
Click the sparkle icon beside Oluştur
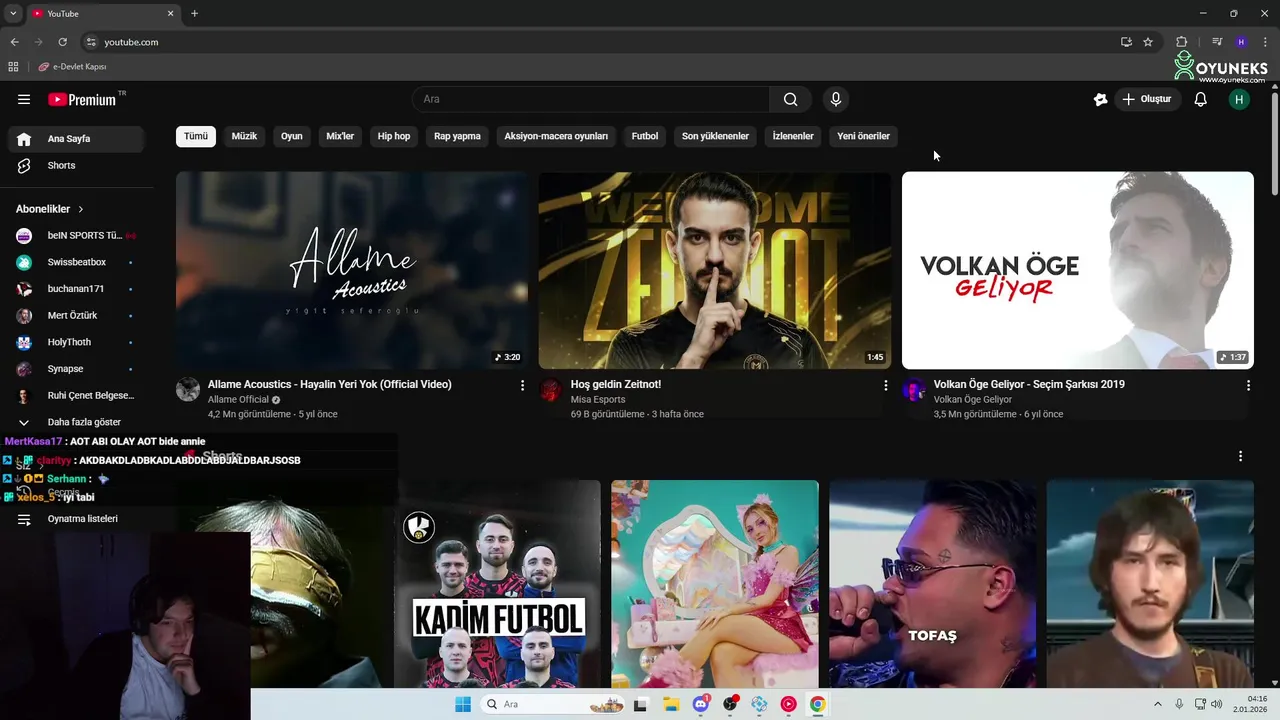tap(1100, 99)
